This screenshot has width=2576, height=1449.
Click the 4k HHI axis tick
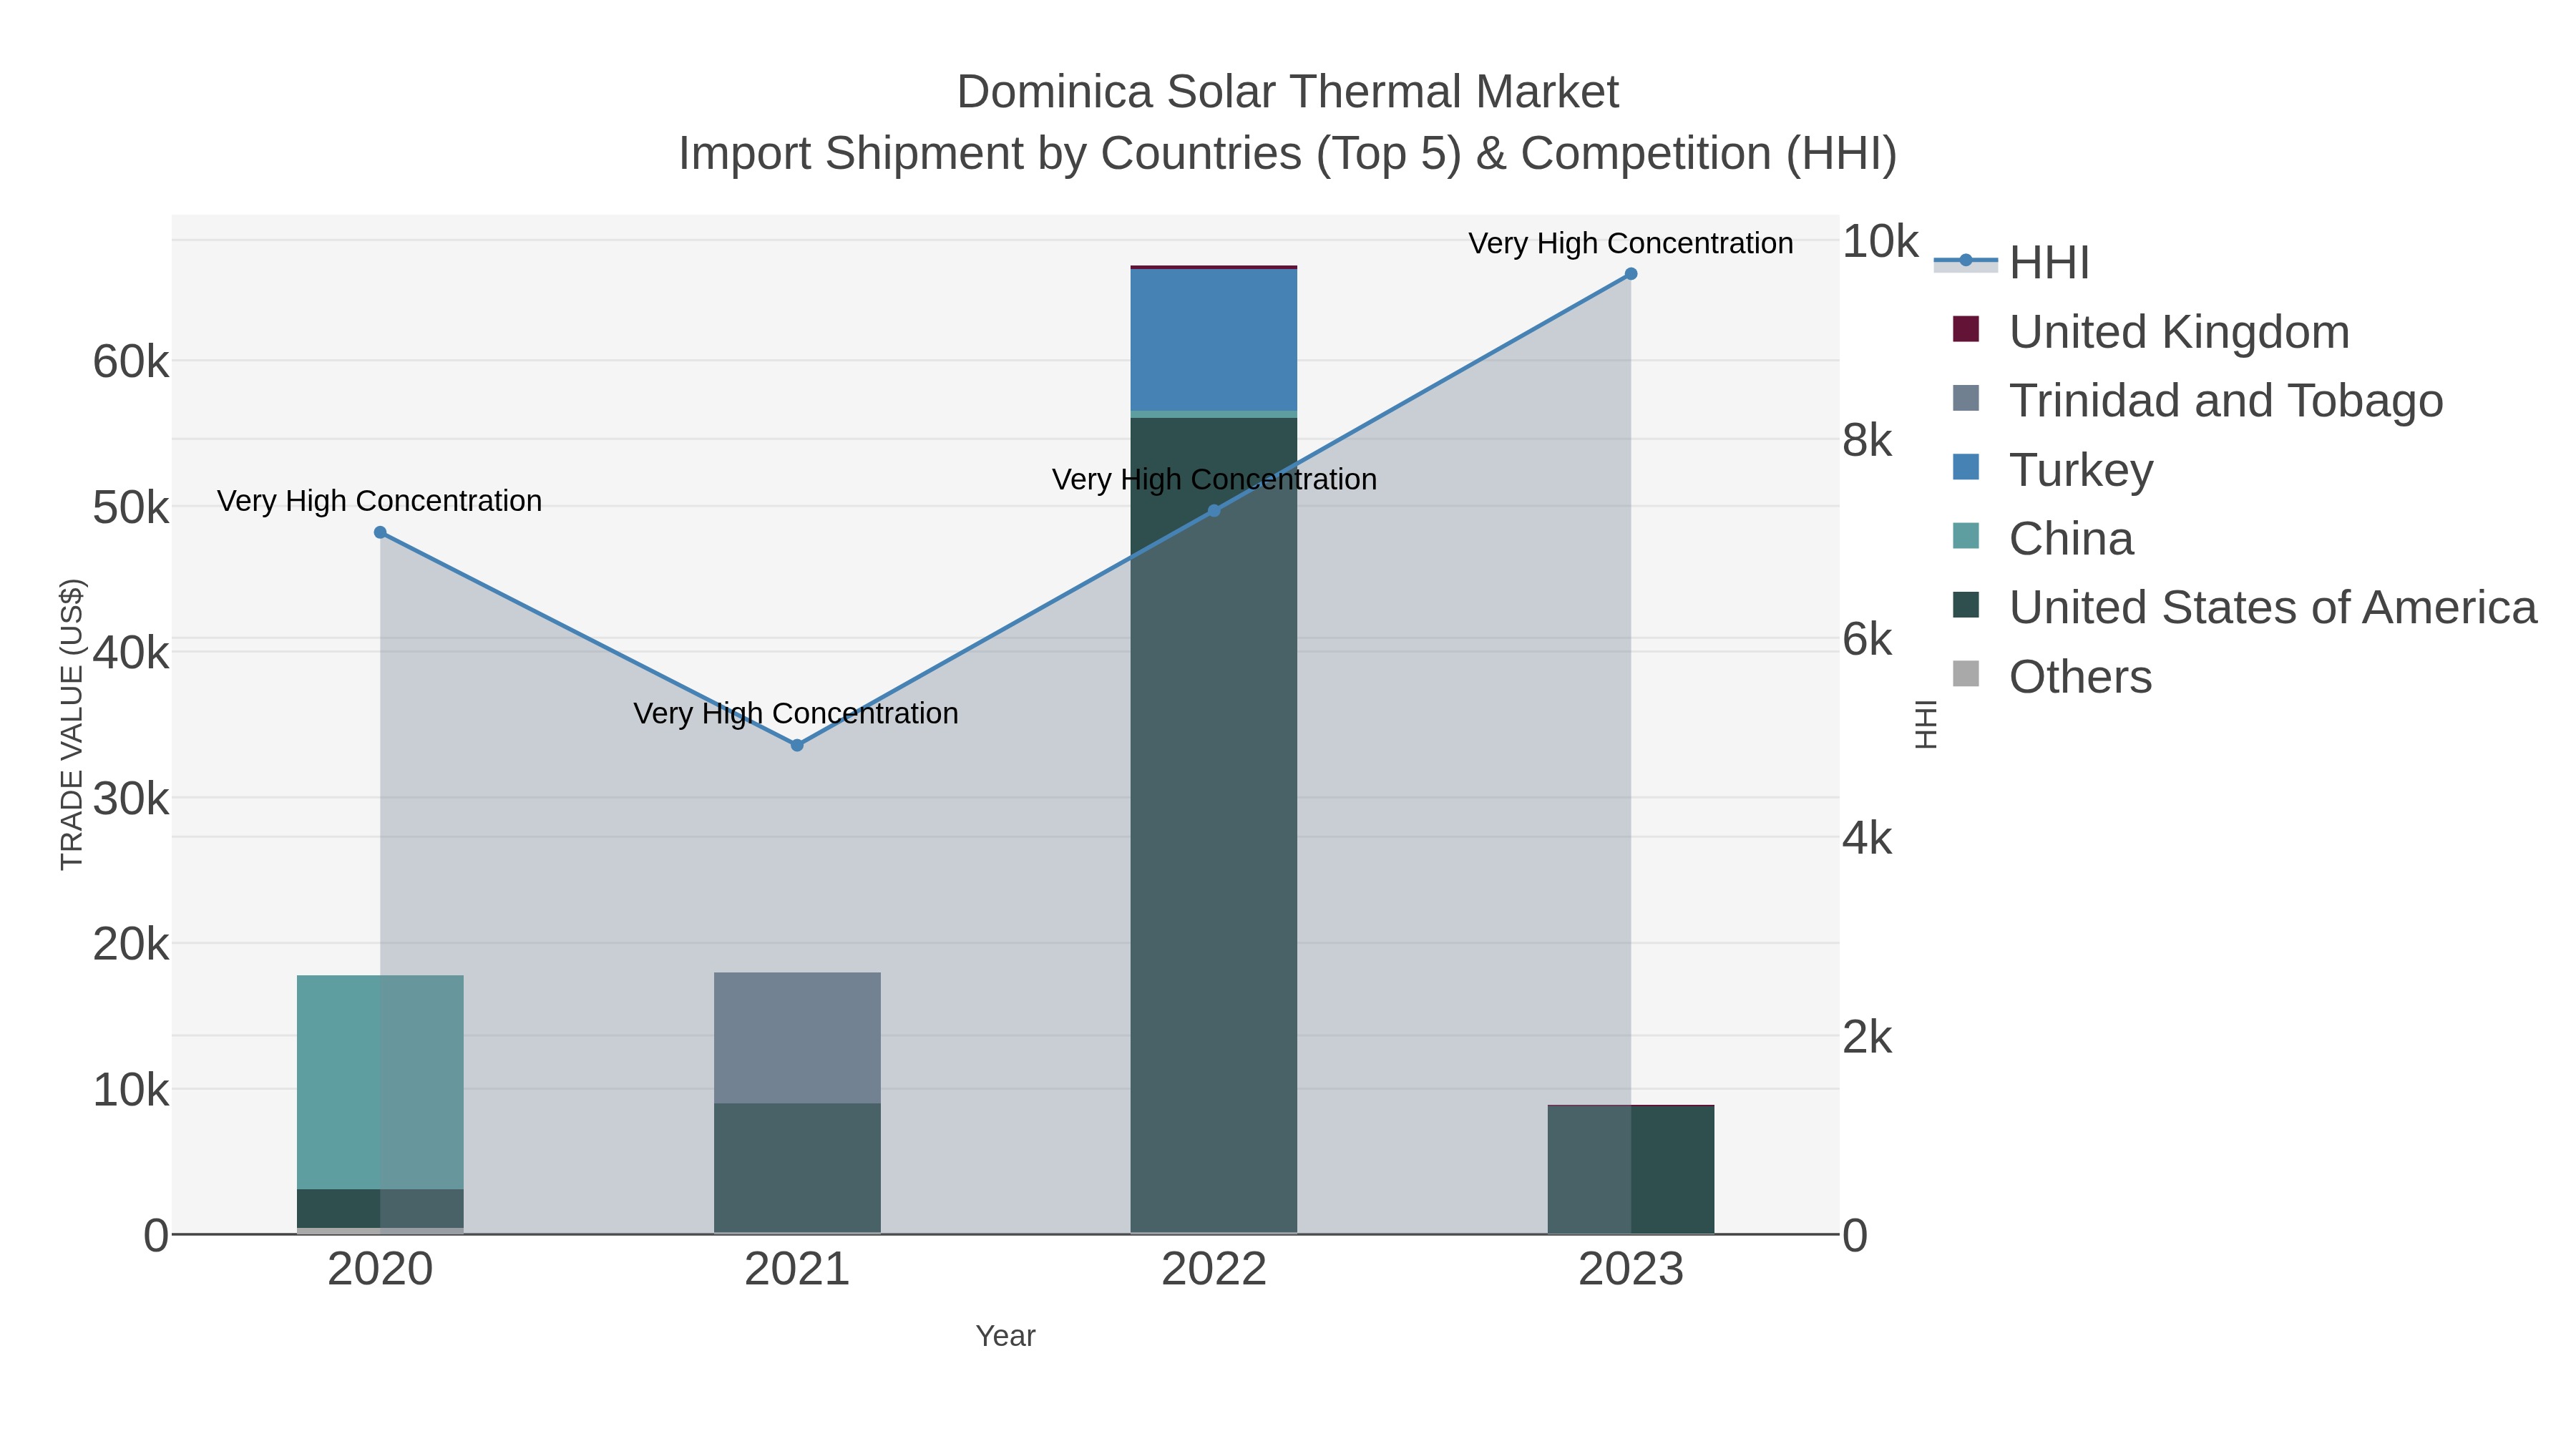(x=1867, y=838)
